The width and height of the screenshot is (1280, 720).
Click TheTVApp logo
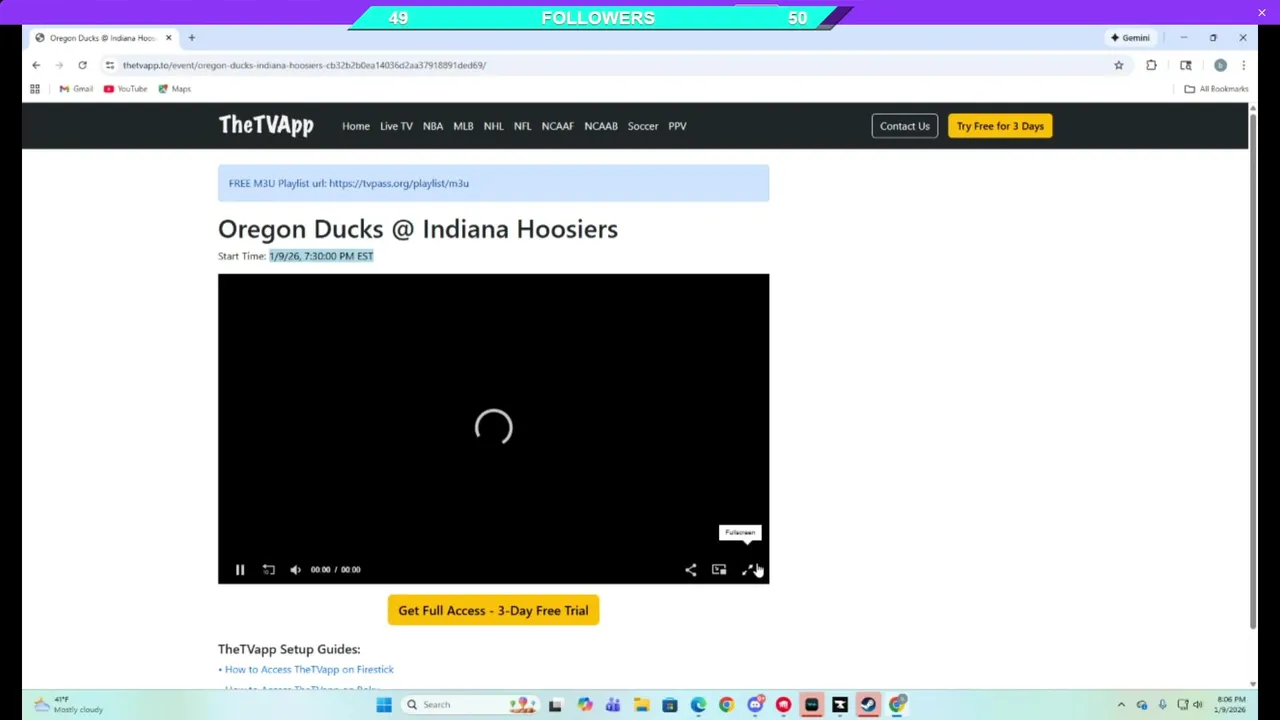pyautogui.click(x=266, y=125)
